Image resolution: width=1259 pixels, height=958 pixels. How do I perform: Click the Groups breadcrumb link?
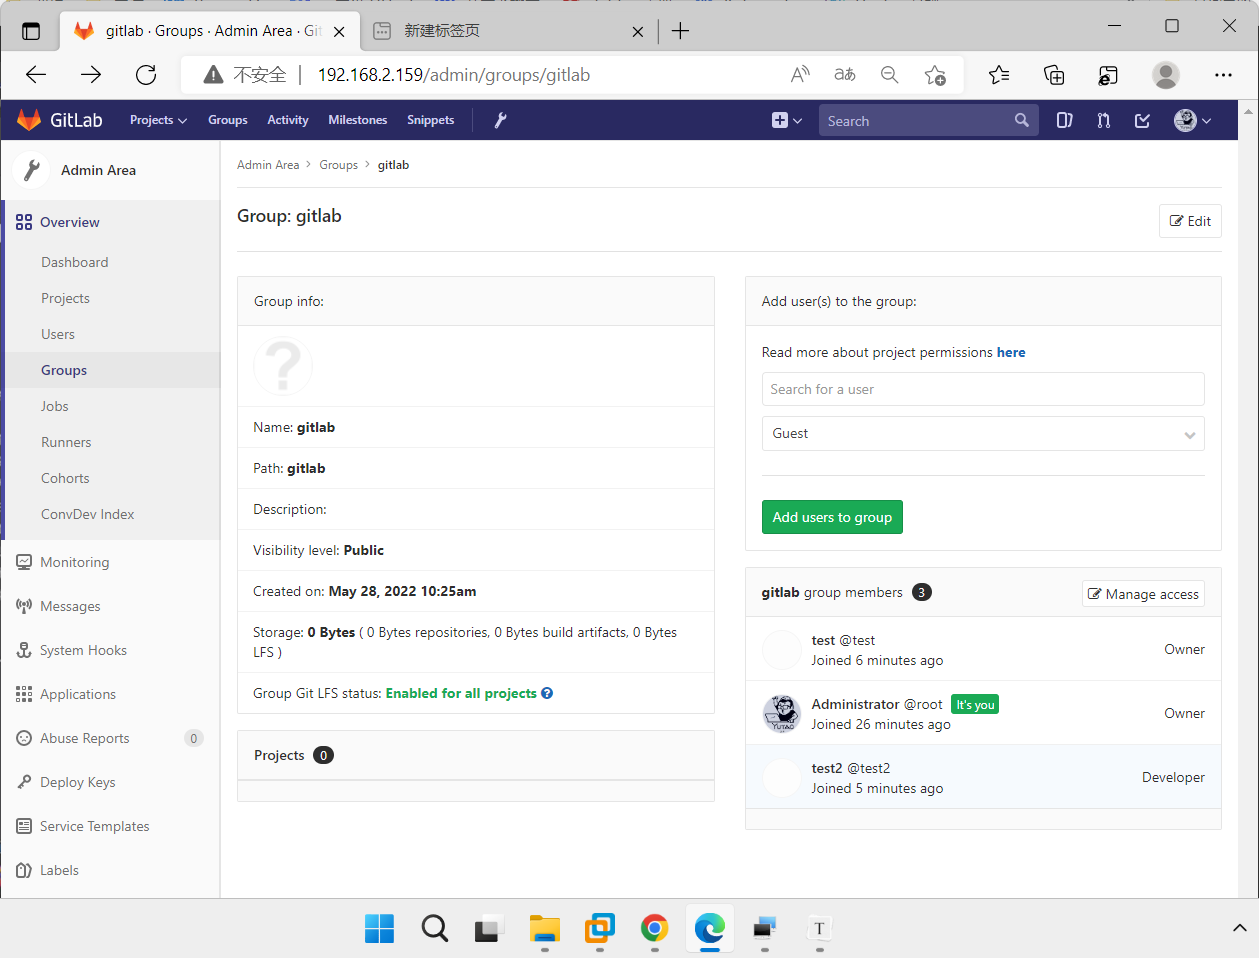339,165
